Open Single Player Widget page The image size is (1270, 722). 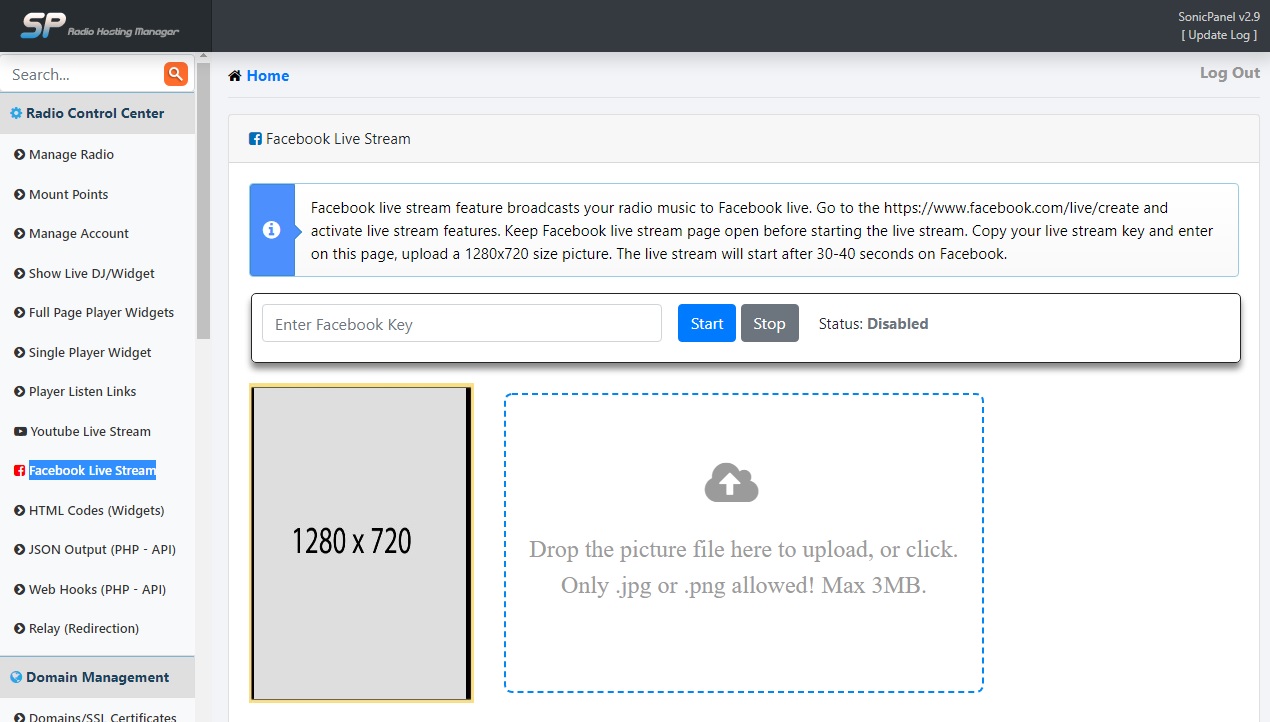click(90, 353)
